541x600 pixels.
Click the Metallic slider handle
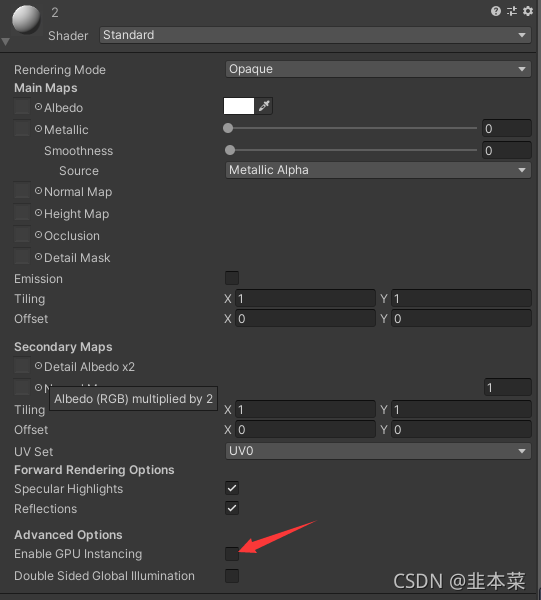[x=228, y=128]
